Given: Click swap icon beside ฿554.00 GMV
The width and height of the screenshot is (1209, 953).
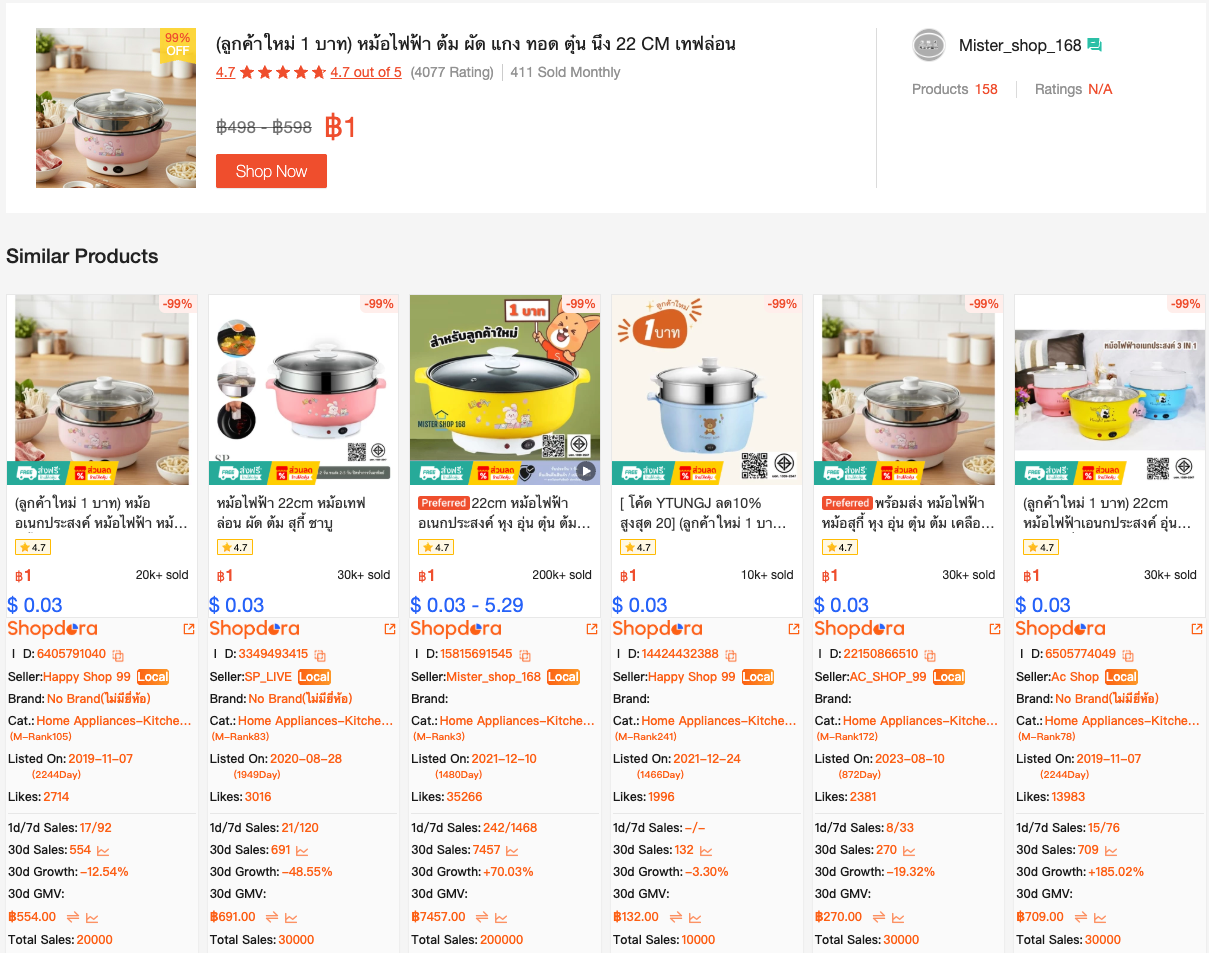Looking at the screenshot, I should coord(72,917).
